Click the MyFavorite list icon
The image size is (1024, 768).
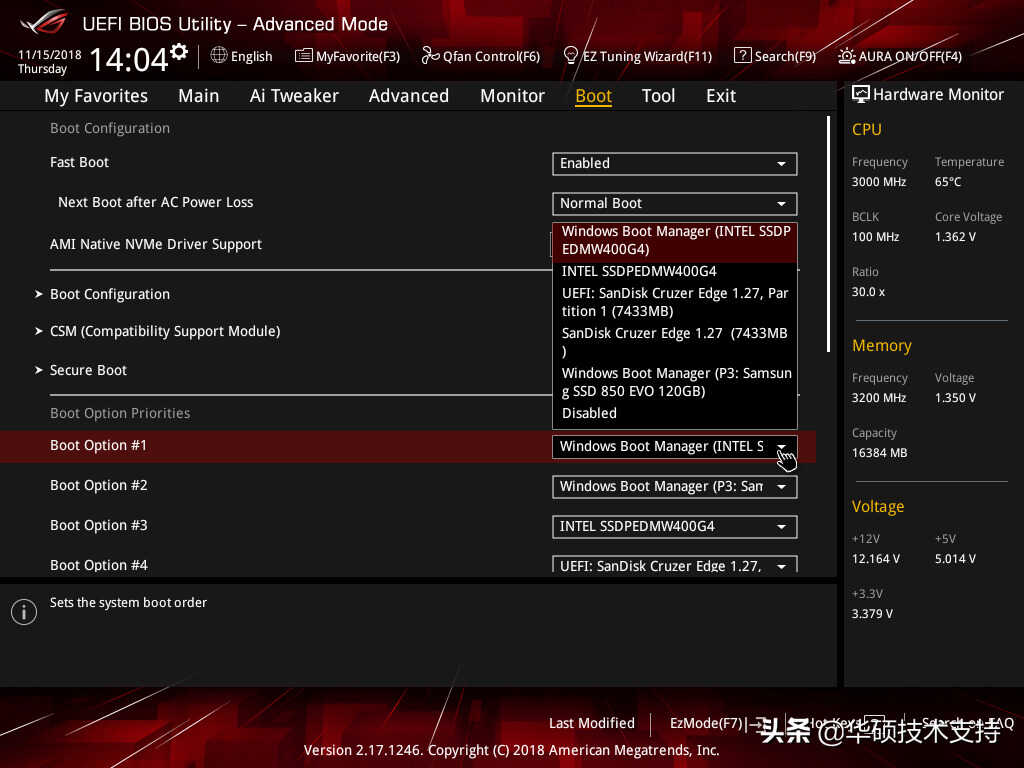(304, 56)
